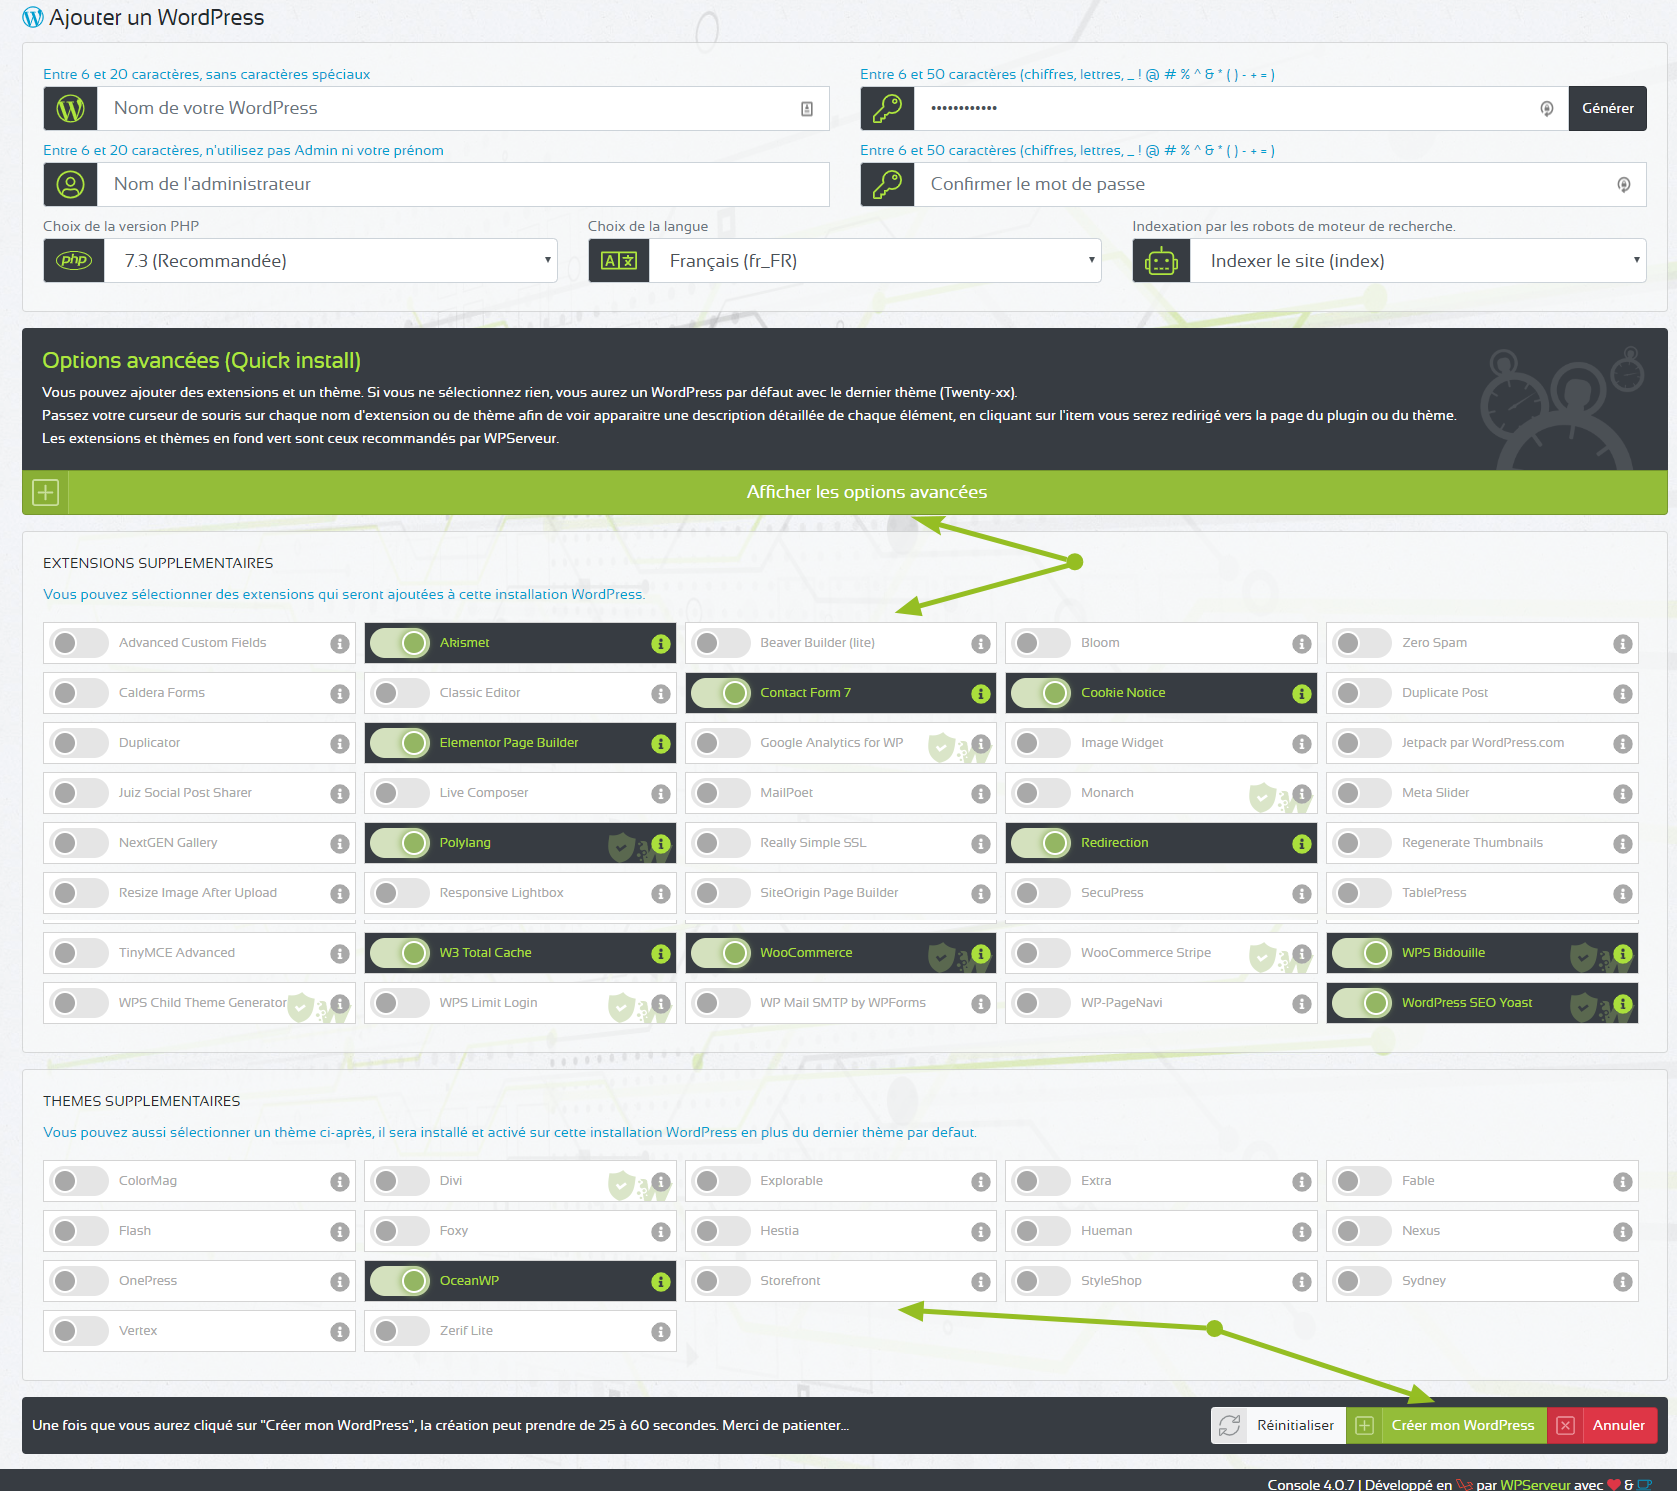The height and width of the screenshot is (1491, 1677).
Task: Click the Réinitialiser button
Action: pyautogui.click(x=1278, y=1426)
